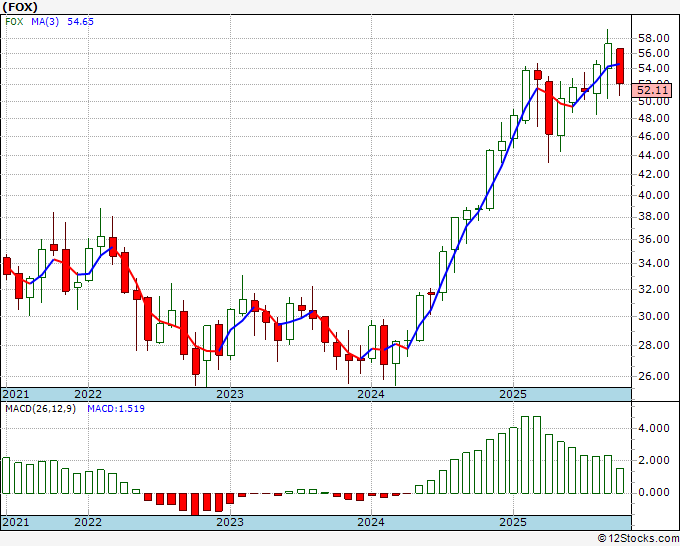Screen dimensions: 680x546
Task: Click the 58.00 price axis label
Action: pyautogui.click(x=654, y=38)
